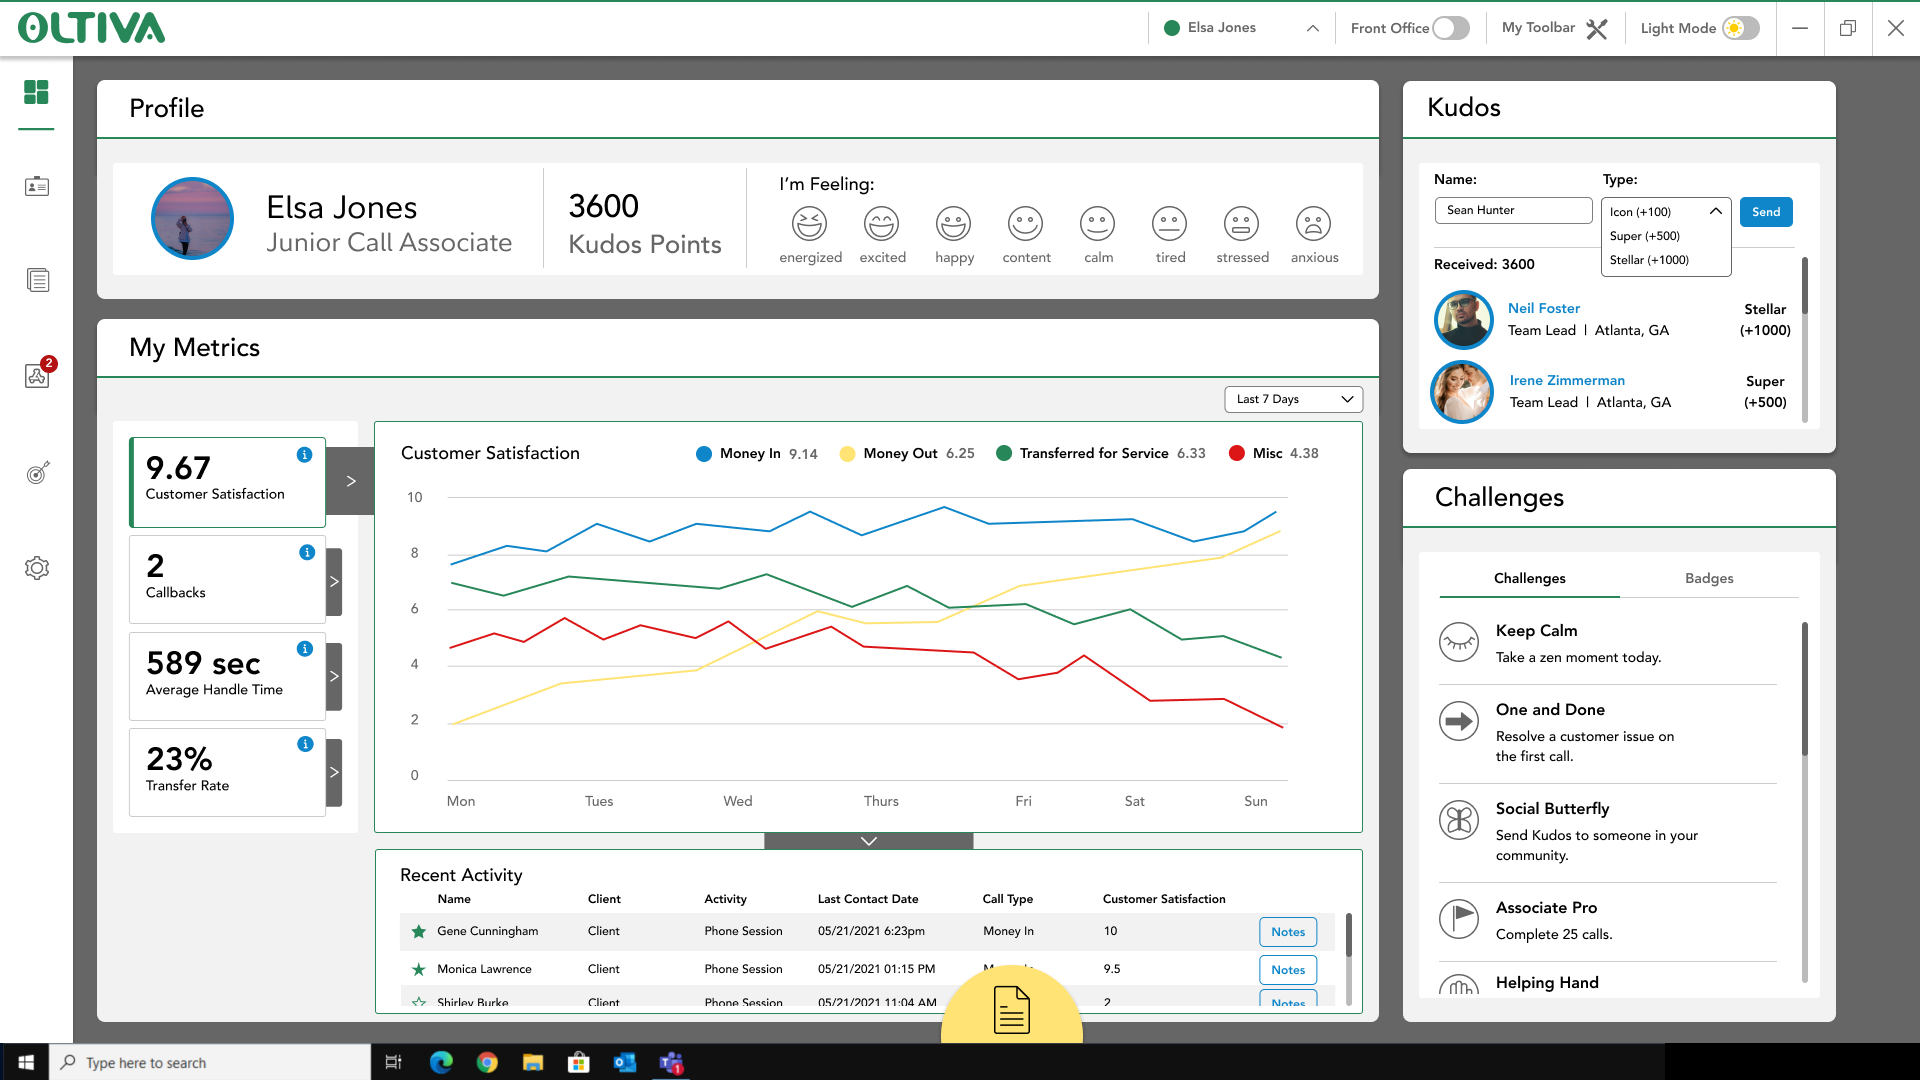This screenshot has height=1080, width=1920.
Task: Click the Keep Calm challenge icon
Action: tap(1459, 642)
